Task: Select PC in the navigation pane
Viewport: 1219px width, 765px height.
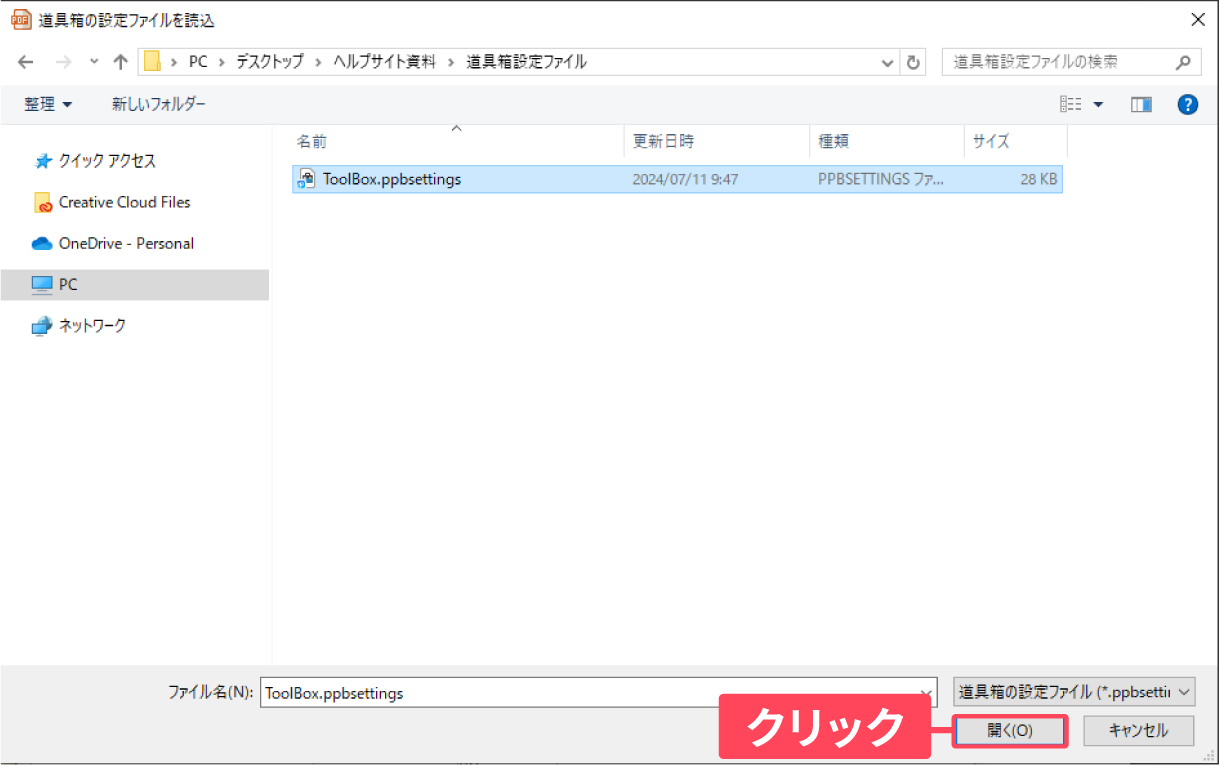Action: (135, 285)
